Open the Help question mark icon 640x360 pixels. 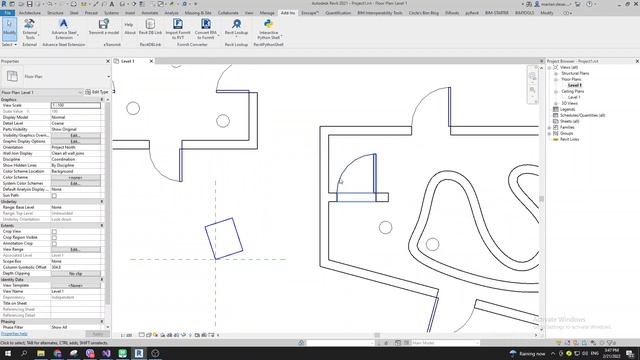click(x=589, y=4)
